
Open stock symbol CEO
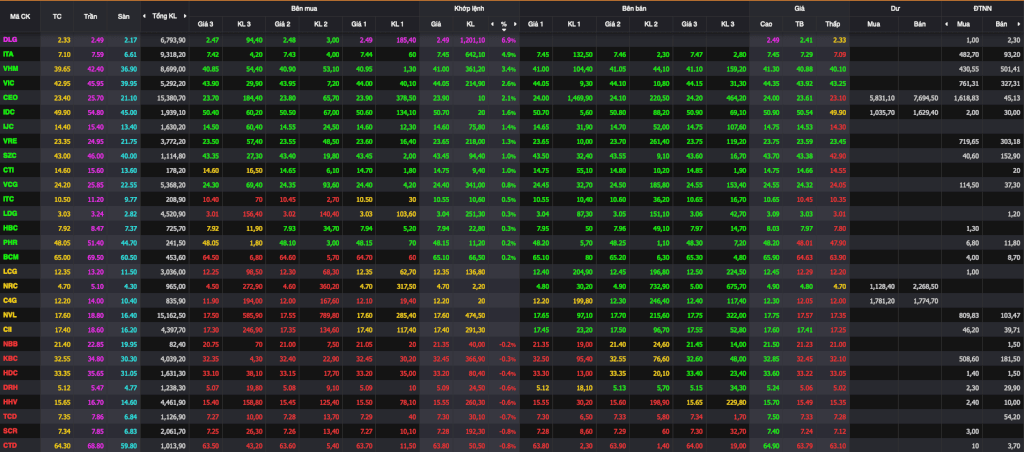(10, 97)
